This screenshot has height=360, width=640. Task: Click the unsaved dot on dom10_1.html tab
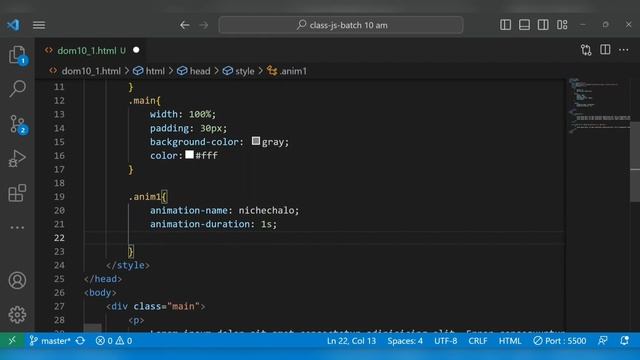click(136, 50)
